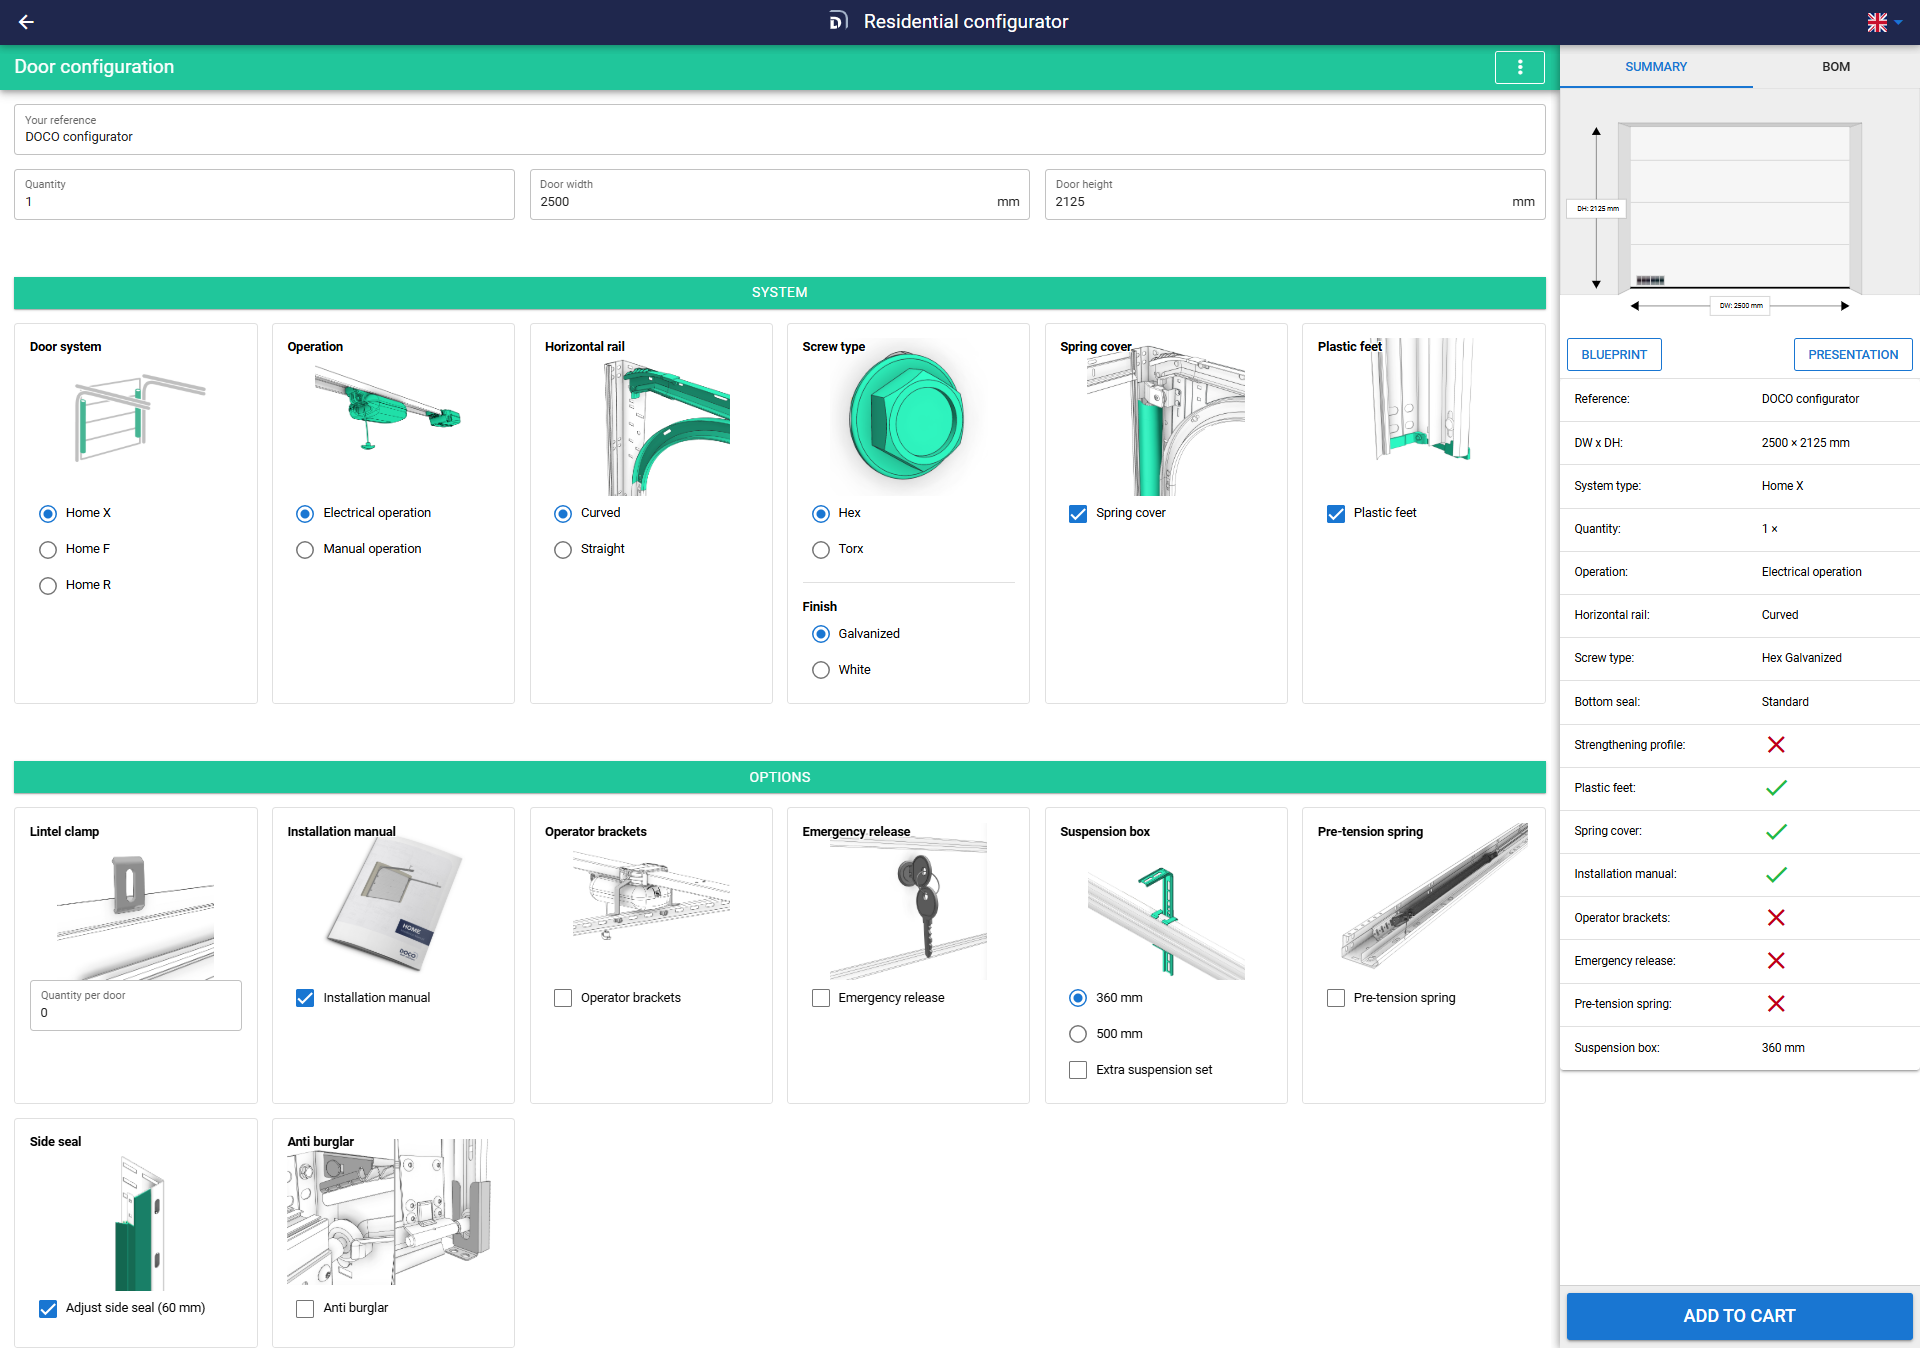Select the 500 mm suspension box
Viewport: 1920px width, 1361px height.
1078,1034
